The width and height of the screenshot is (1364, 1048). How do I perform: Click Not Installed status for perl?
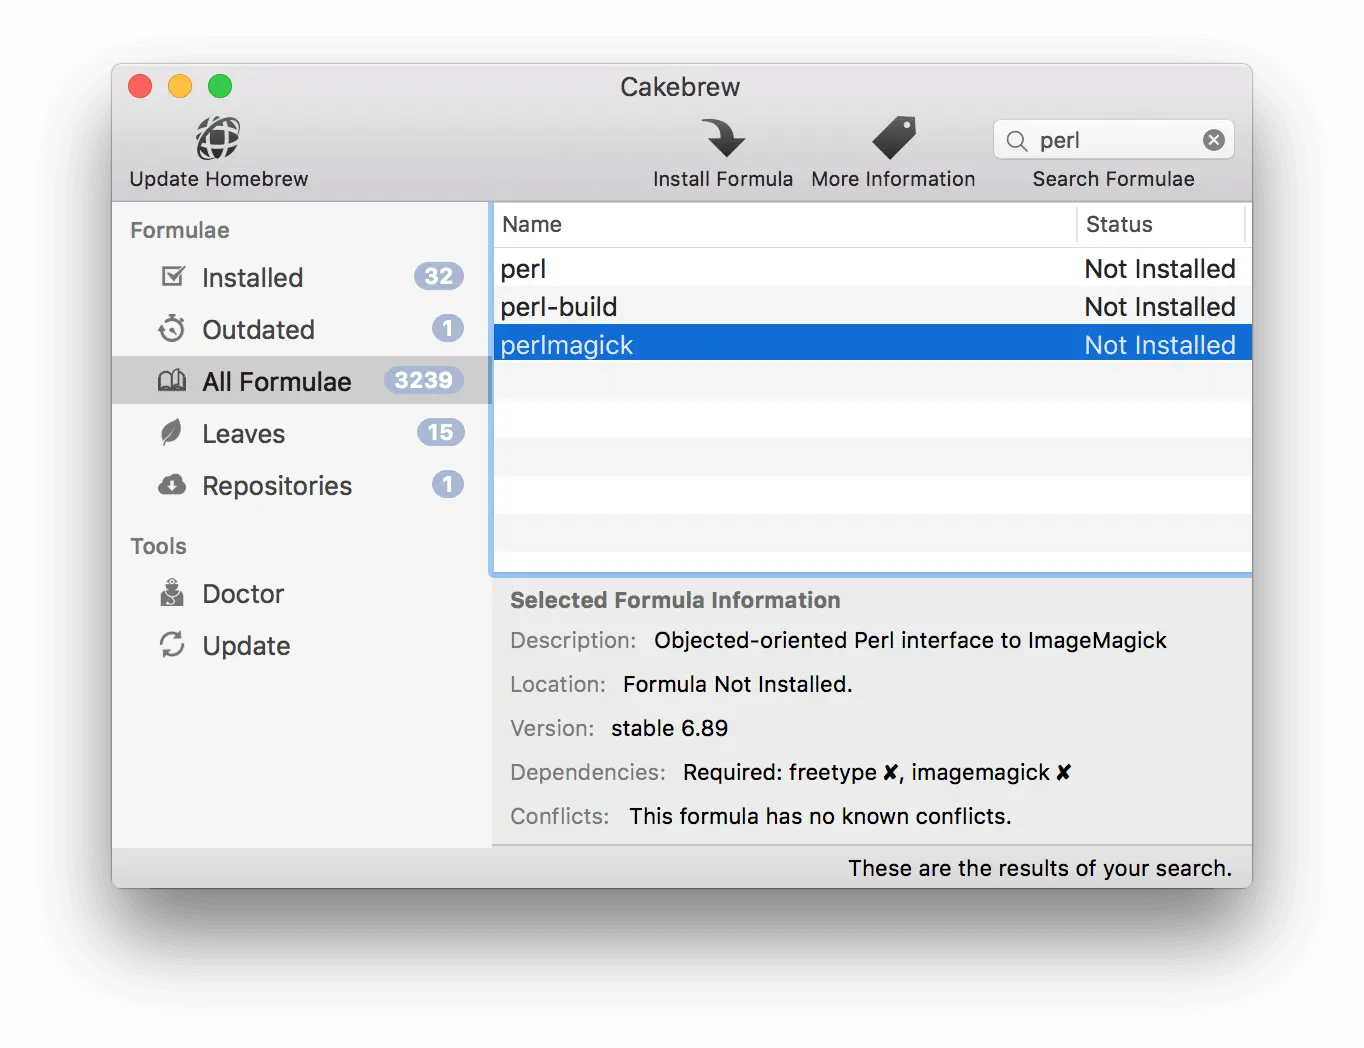point(1160,268)
